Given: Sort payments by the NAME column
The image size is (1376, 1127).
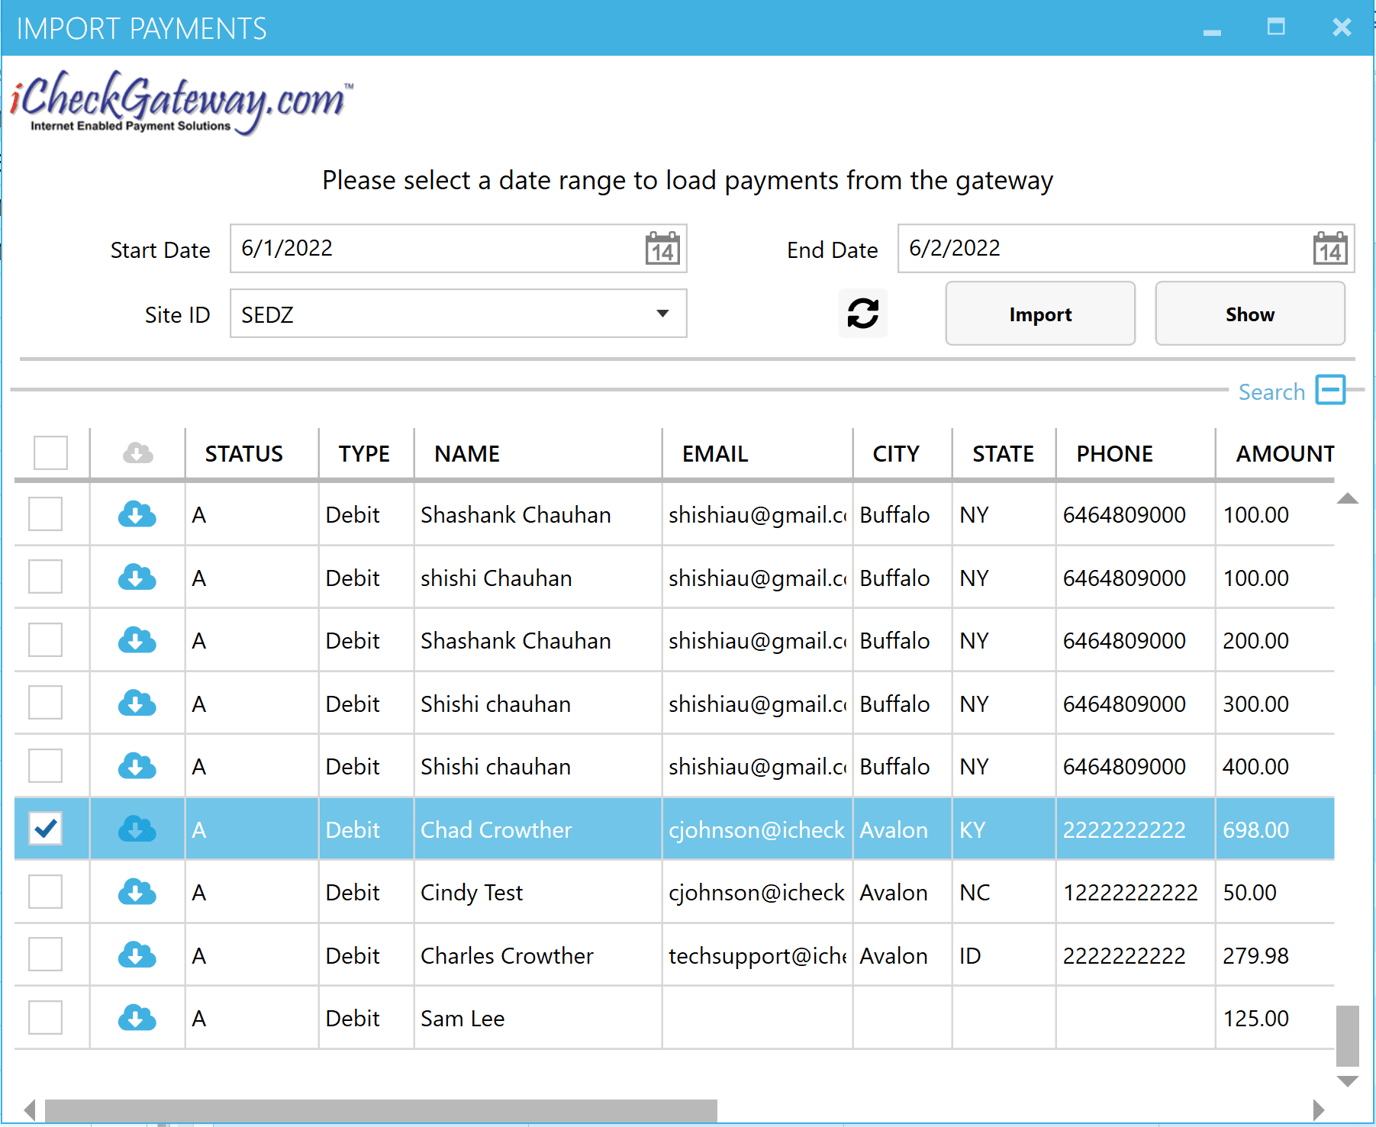Looking at the screenshot, I should pyautogui.click(x=466, y=453).
